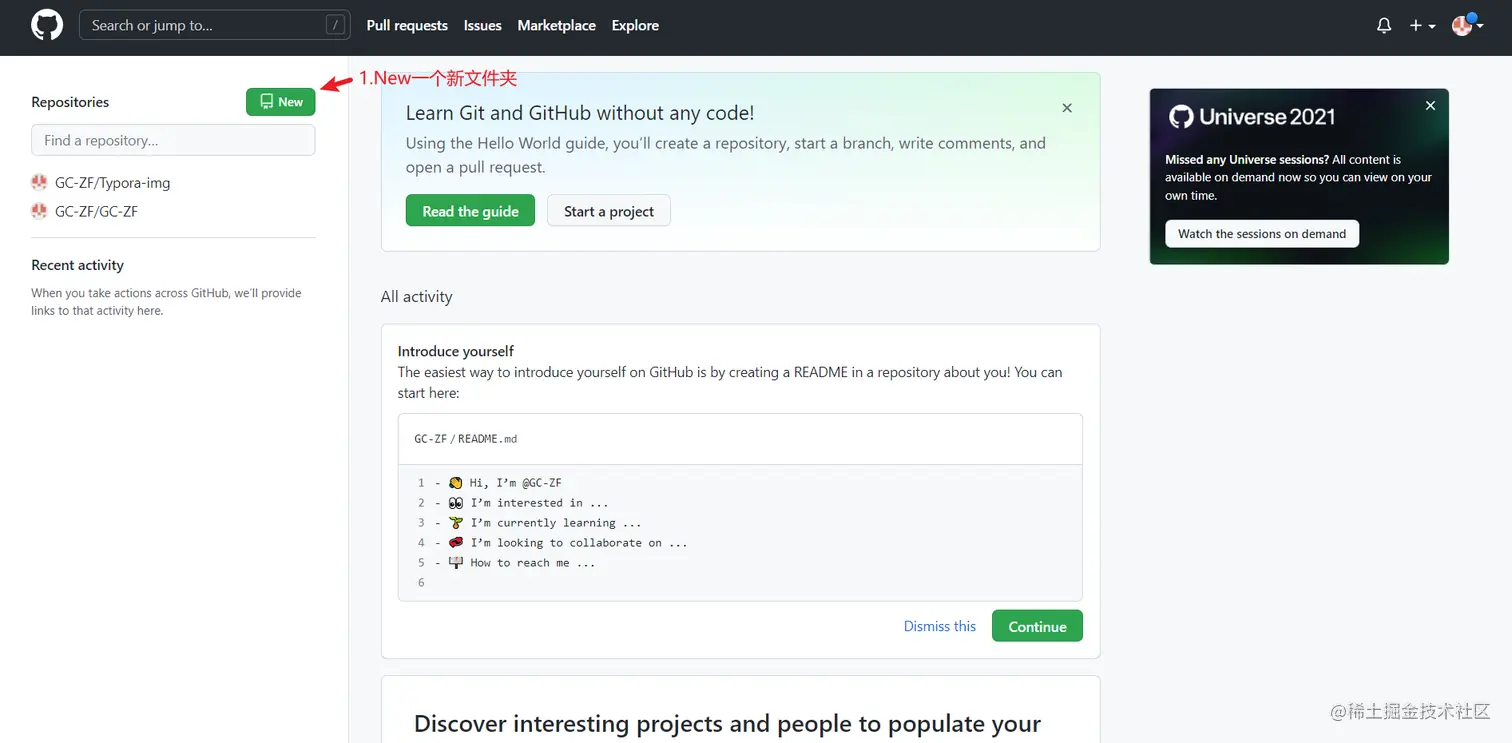The image size is (1512, 743).
Task: Click the GC-ZF / README.md file path
Action: (x=466, y=439)
